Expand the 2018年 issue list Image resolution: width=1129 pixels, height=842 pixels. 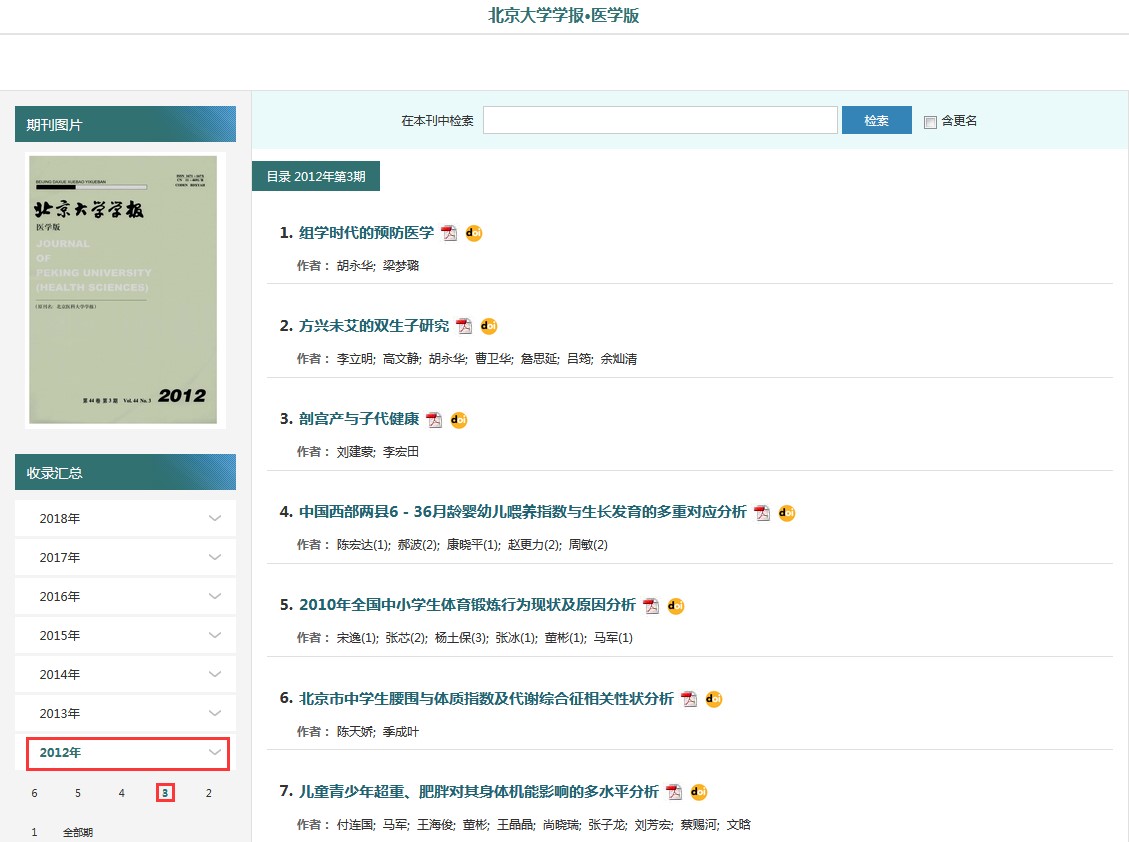pos(125,518)
